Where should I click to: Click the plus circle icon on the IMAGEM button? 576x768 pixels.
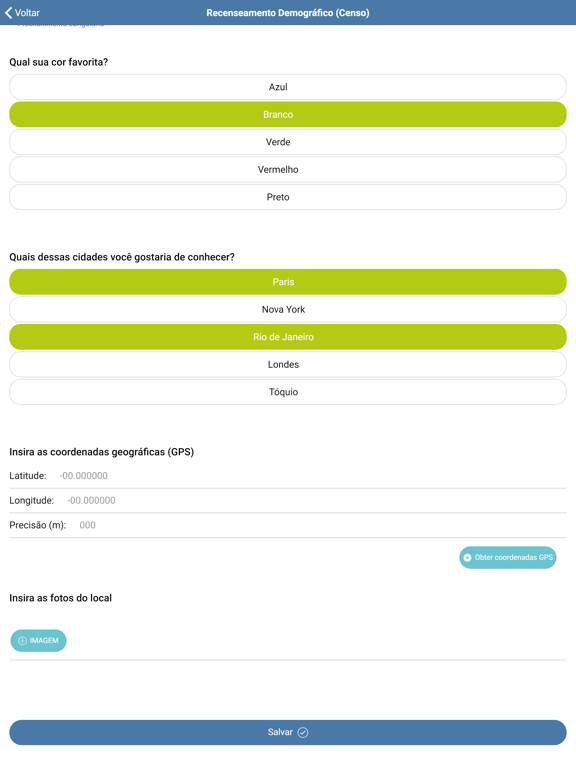pyautogui.click(x=23, y=641)
